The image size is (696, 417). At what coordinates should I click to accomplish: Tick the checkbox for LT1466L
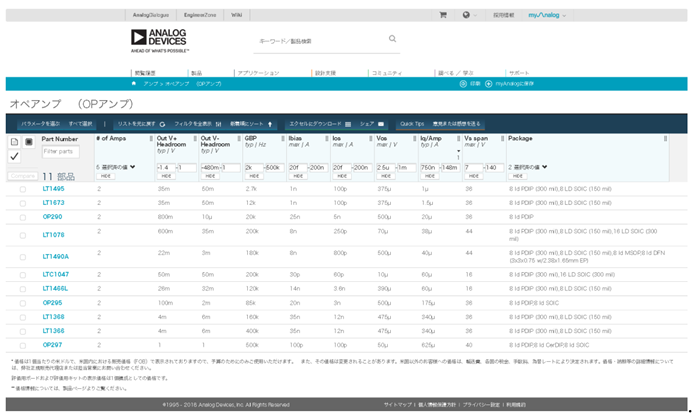click(x=23, y=289)
